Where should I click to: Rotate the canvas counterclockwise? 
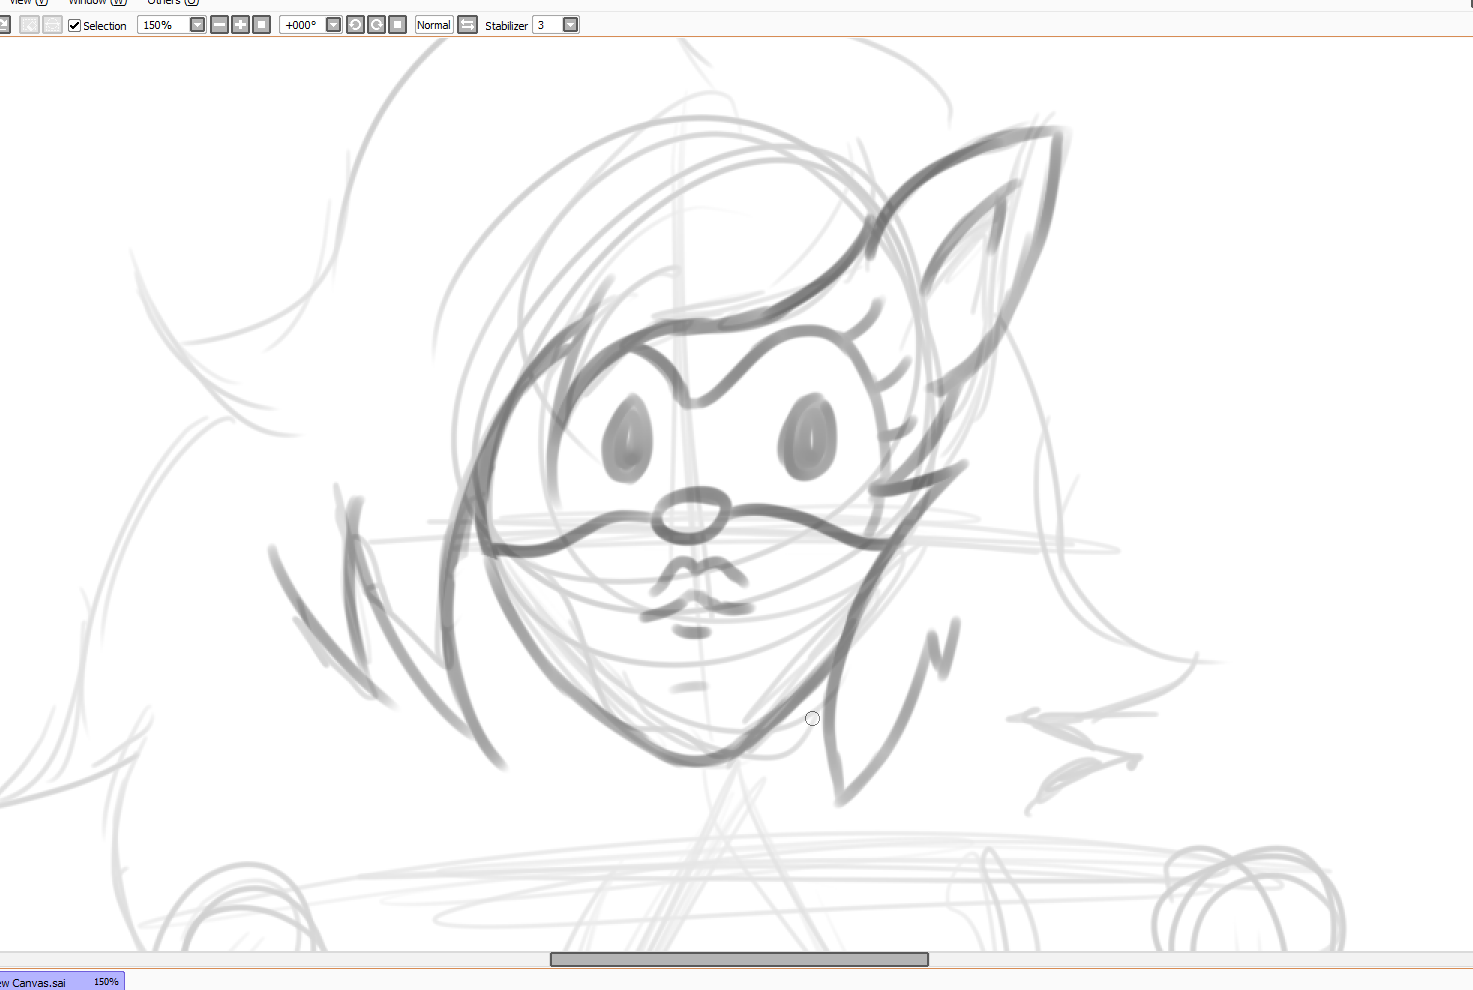355,25
